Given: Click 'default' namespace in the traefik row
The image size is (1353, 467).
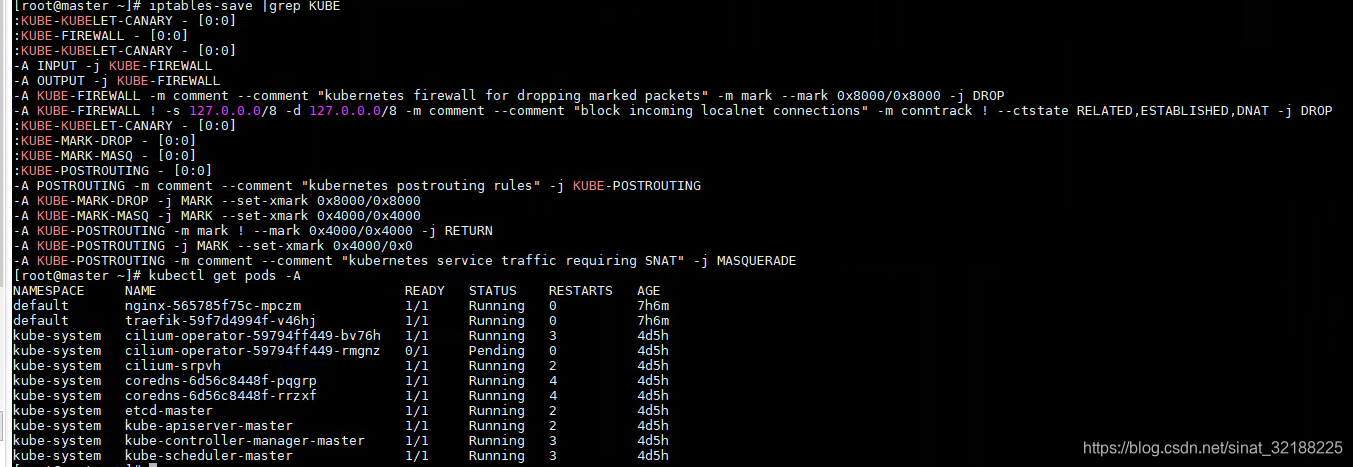Looking at the screenshot, I should [41, 320].
